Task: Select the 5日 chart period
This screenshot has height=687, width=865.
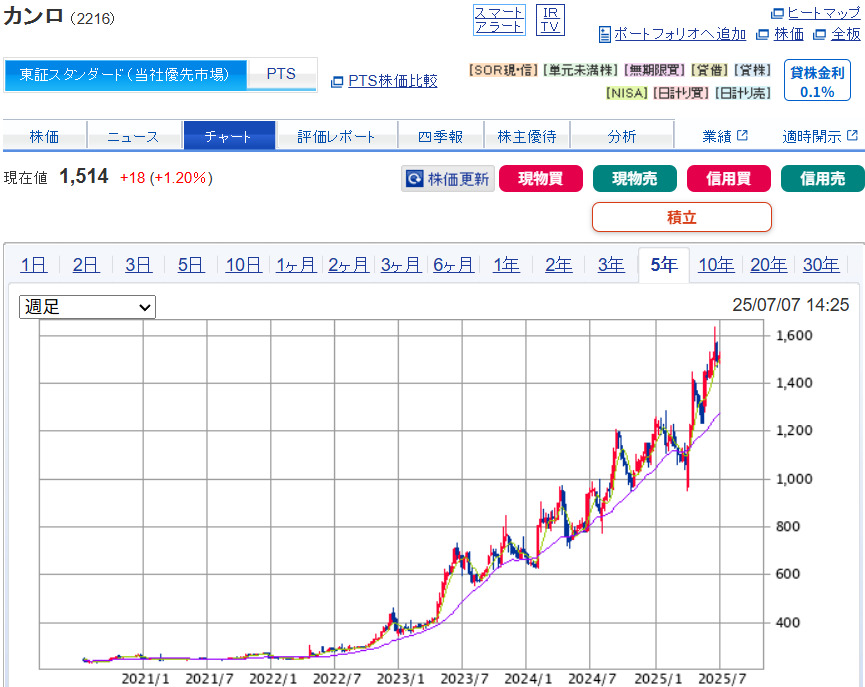Action: click(x=191, y=265)
